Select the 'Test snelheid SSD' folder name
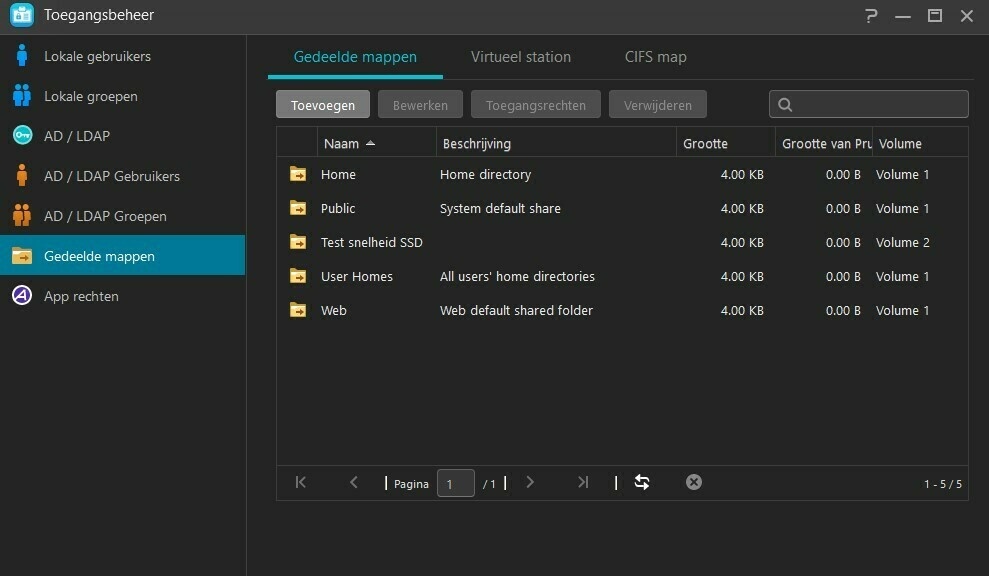The height and width of the screenshot is (576, 989). (372, 242)
